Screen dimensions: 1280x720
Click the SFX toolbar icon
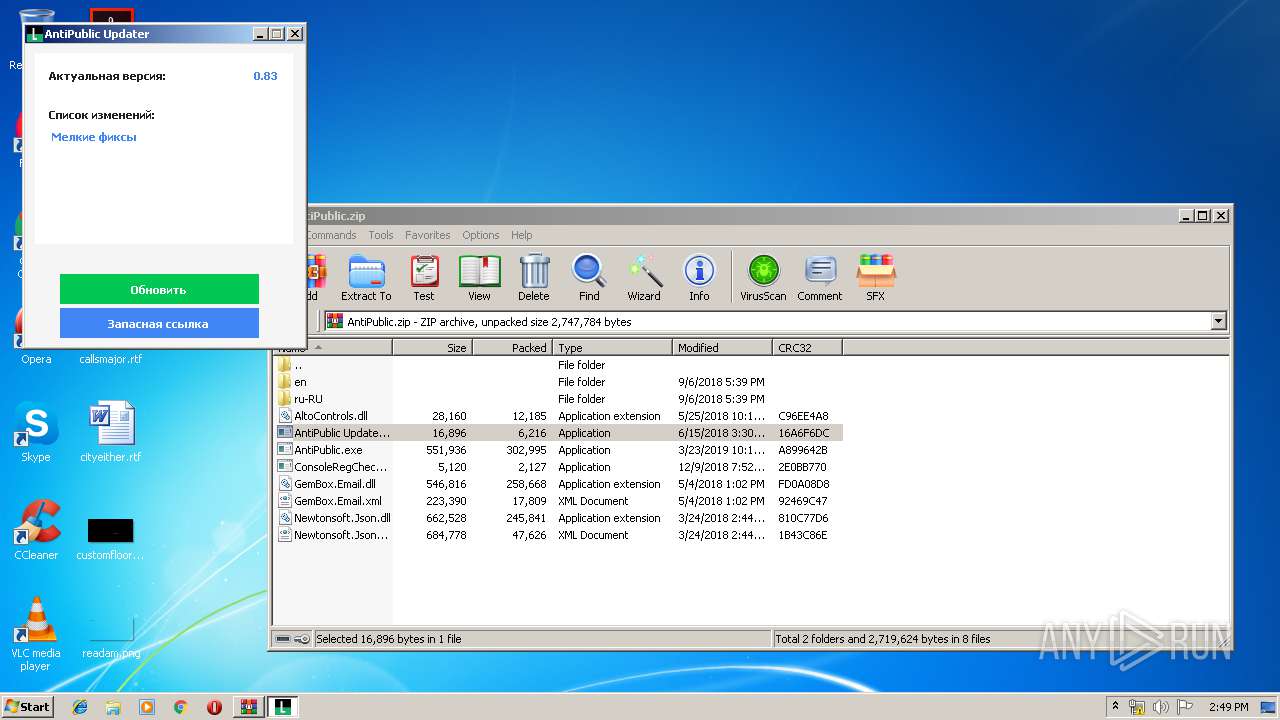click(875, 277)
